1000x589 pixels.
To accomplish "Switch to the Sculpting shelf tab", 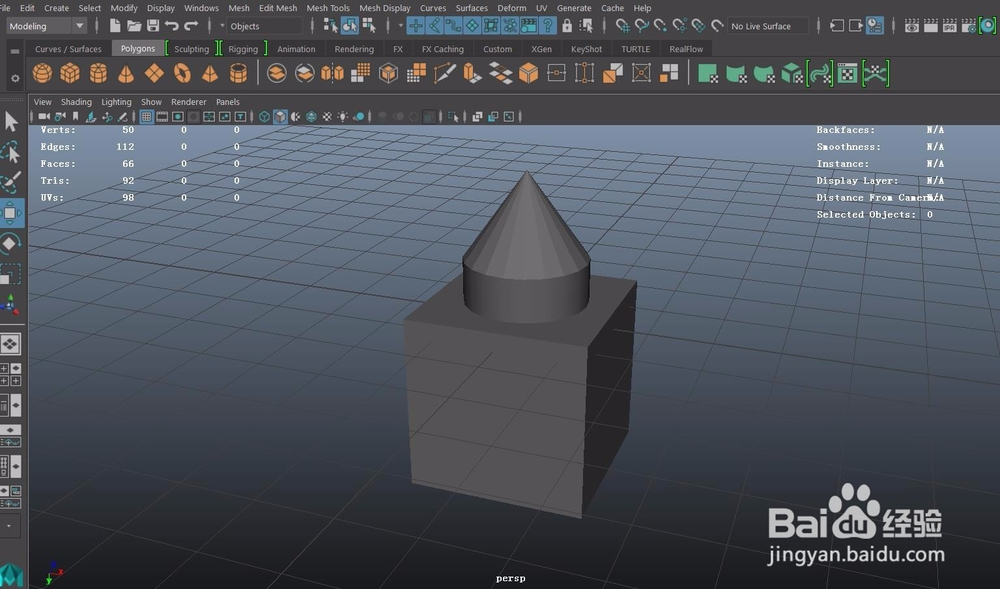I will tap(191, 49).
